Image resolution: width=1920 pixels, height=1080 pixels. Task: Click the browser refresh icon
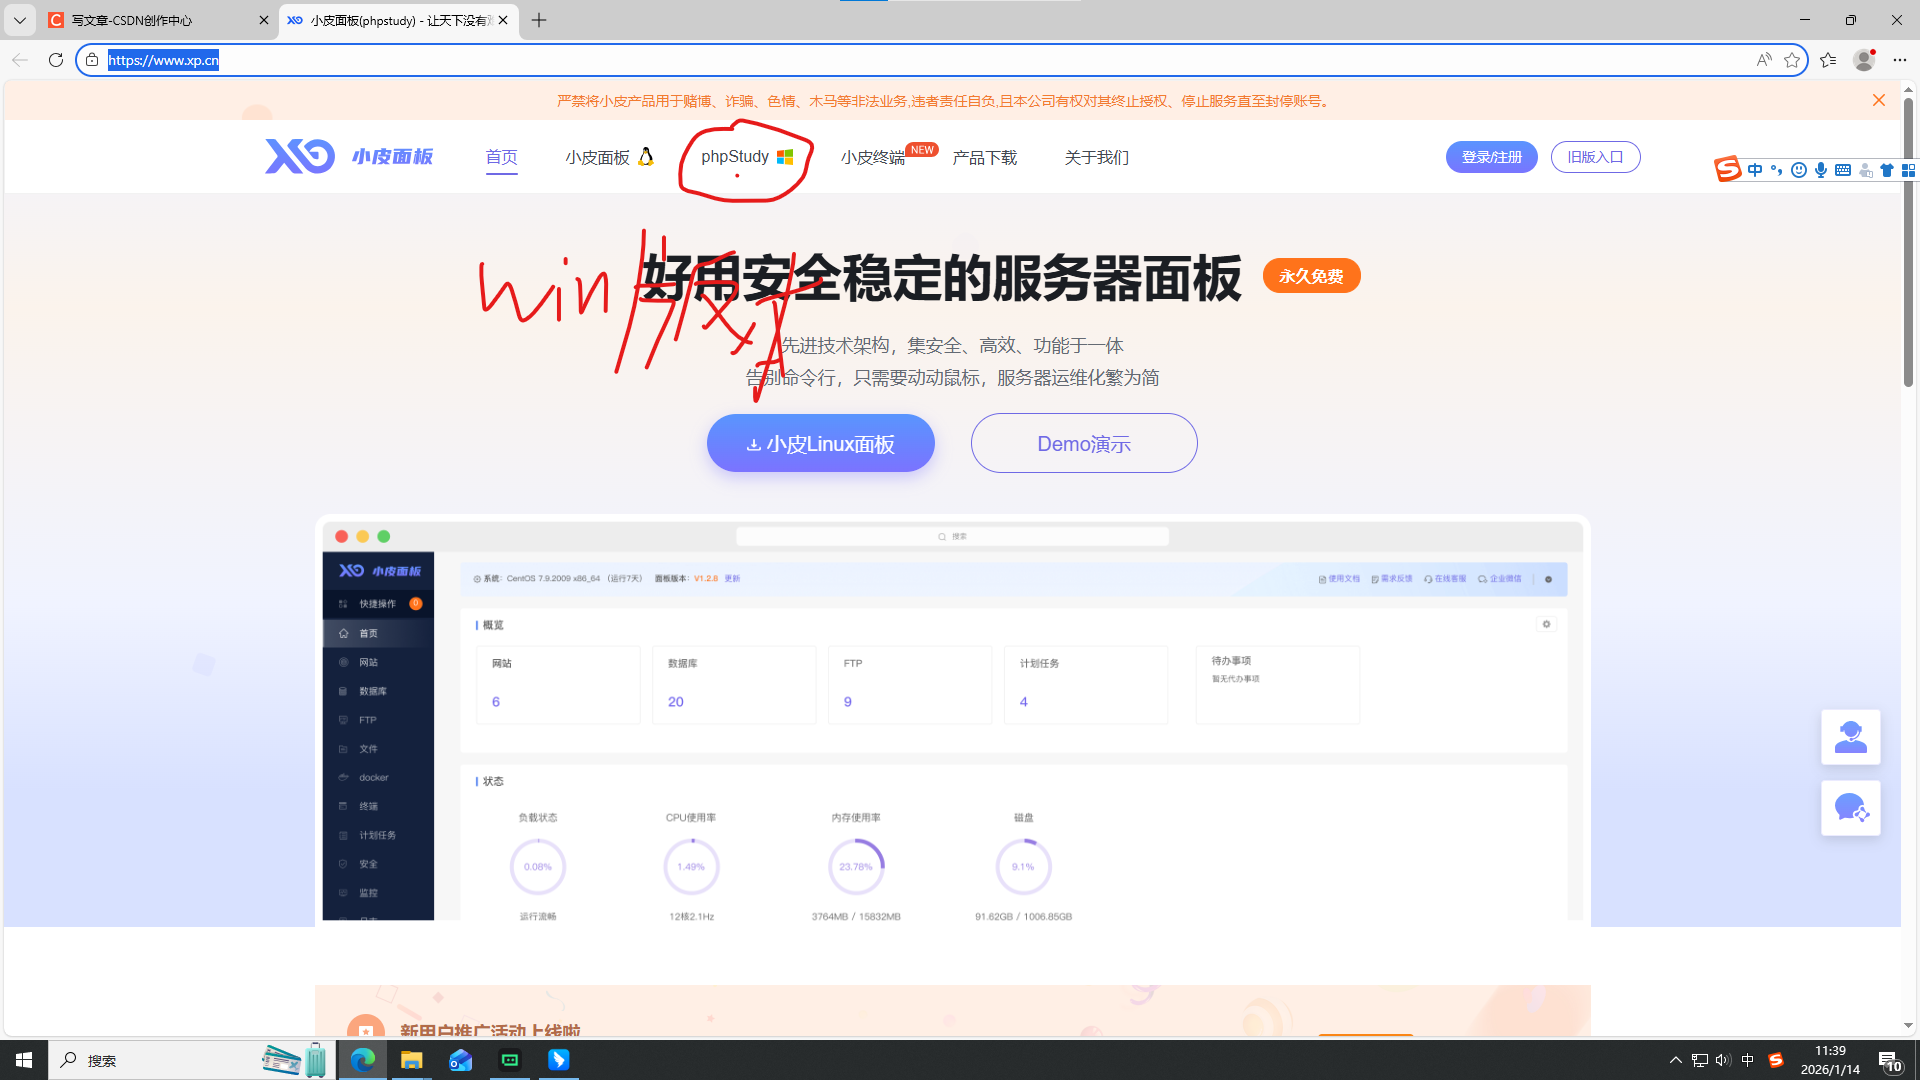(x=56, y=60)
